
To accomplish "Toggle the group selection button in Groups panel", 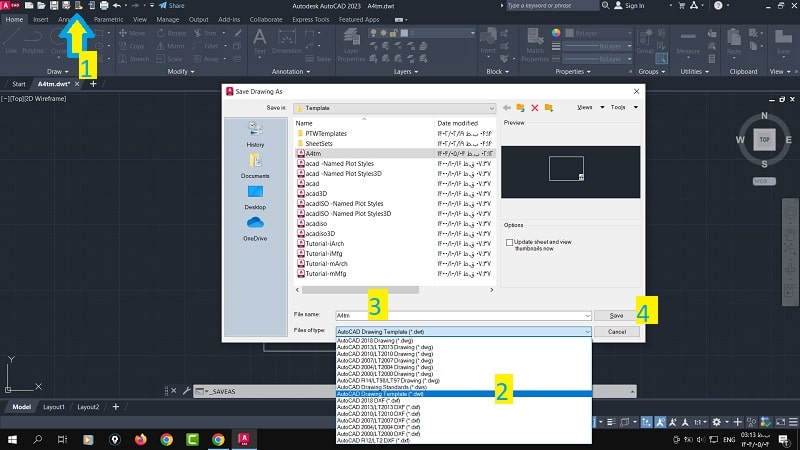I will click(661, 59).
